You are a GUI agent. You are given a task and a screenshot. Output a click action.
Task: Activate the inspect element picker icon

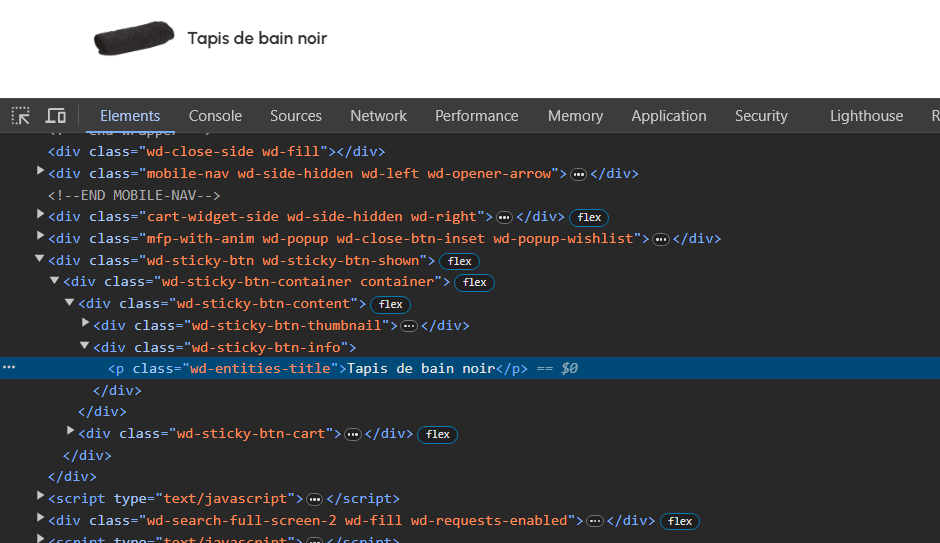pos(20,116)
